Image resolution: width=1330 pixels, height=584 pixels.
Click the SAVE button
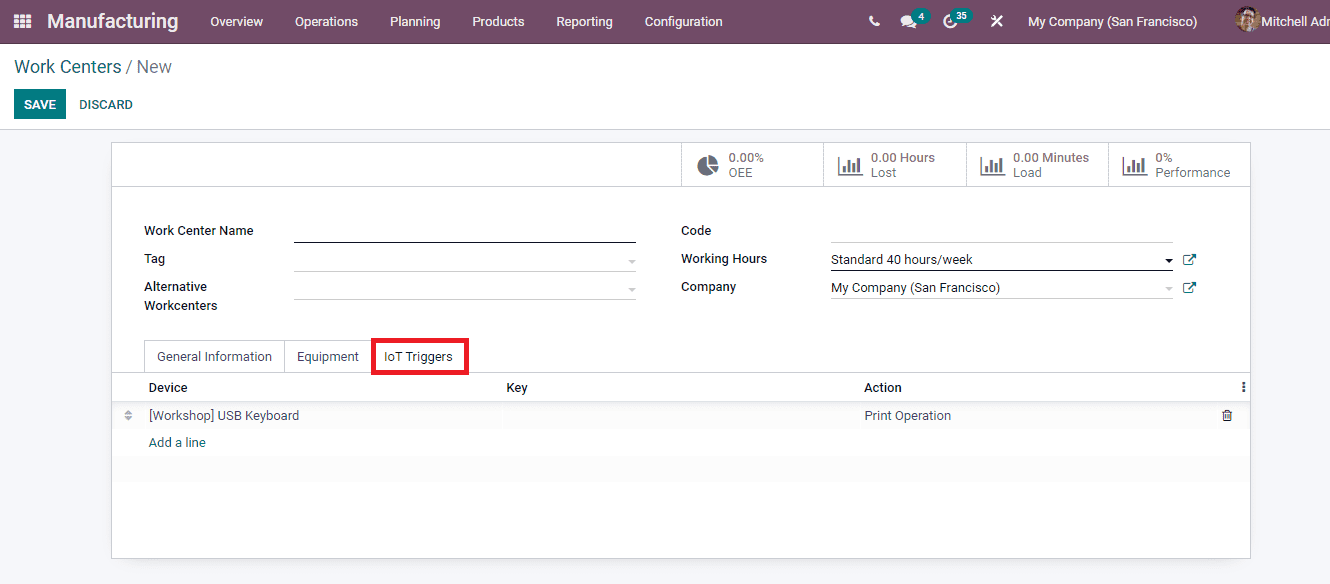[x=39, y=104]
